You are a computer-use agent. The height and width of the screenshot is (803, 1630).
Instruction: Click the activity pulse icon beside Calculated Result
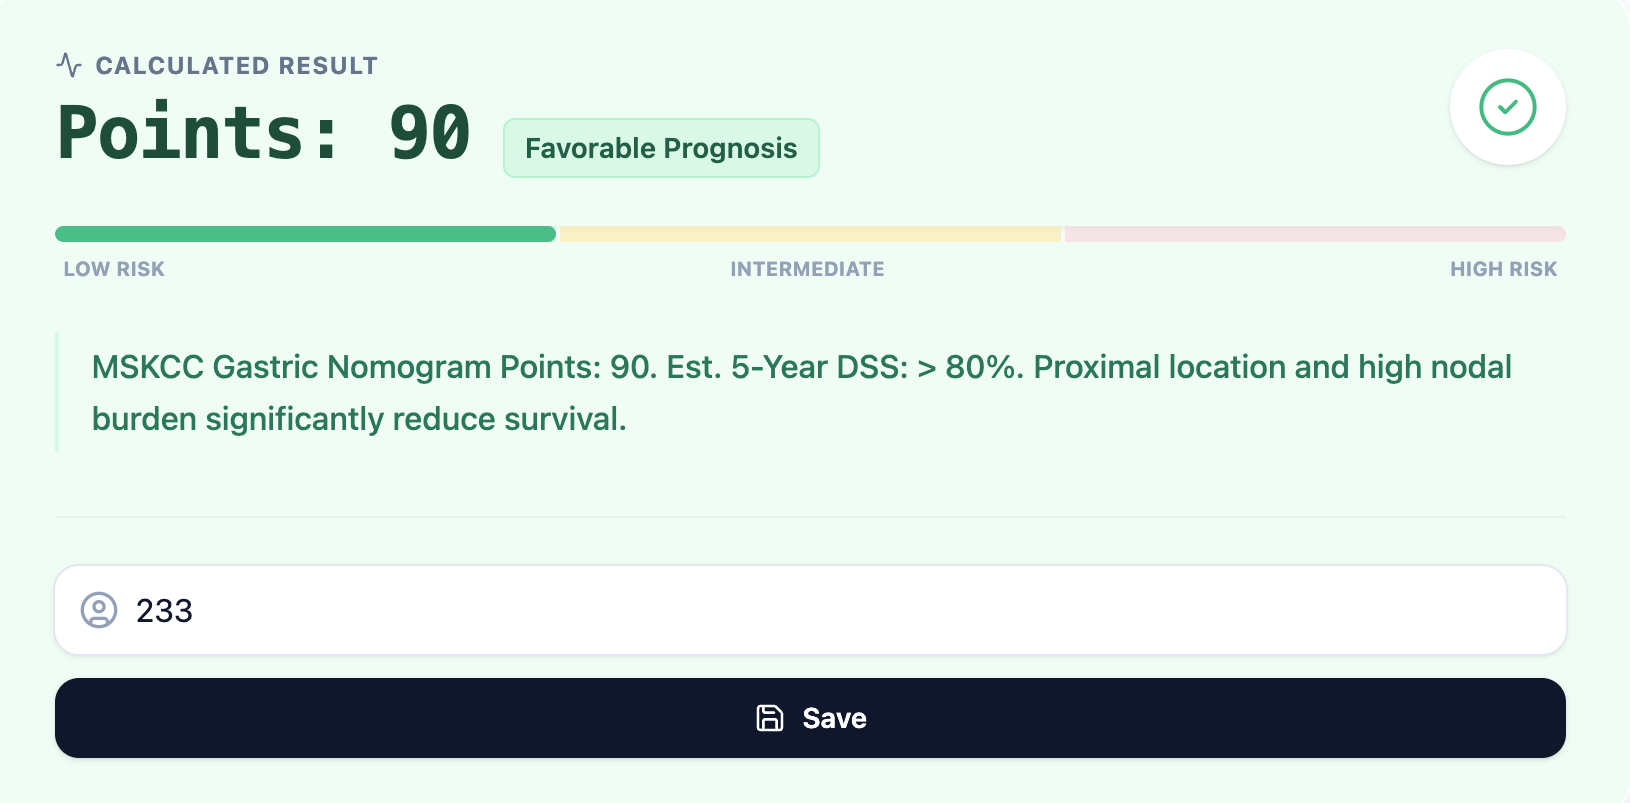click(68, 65)
